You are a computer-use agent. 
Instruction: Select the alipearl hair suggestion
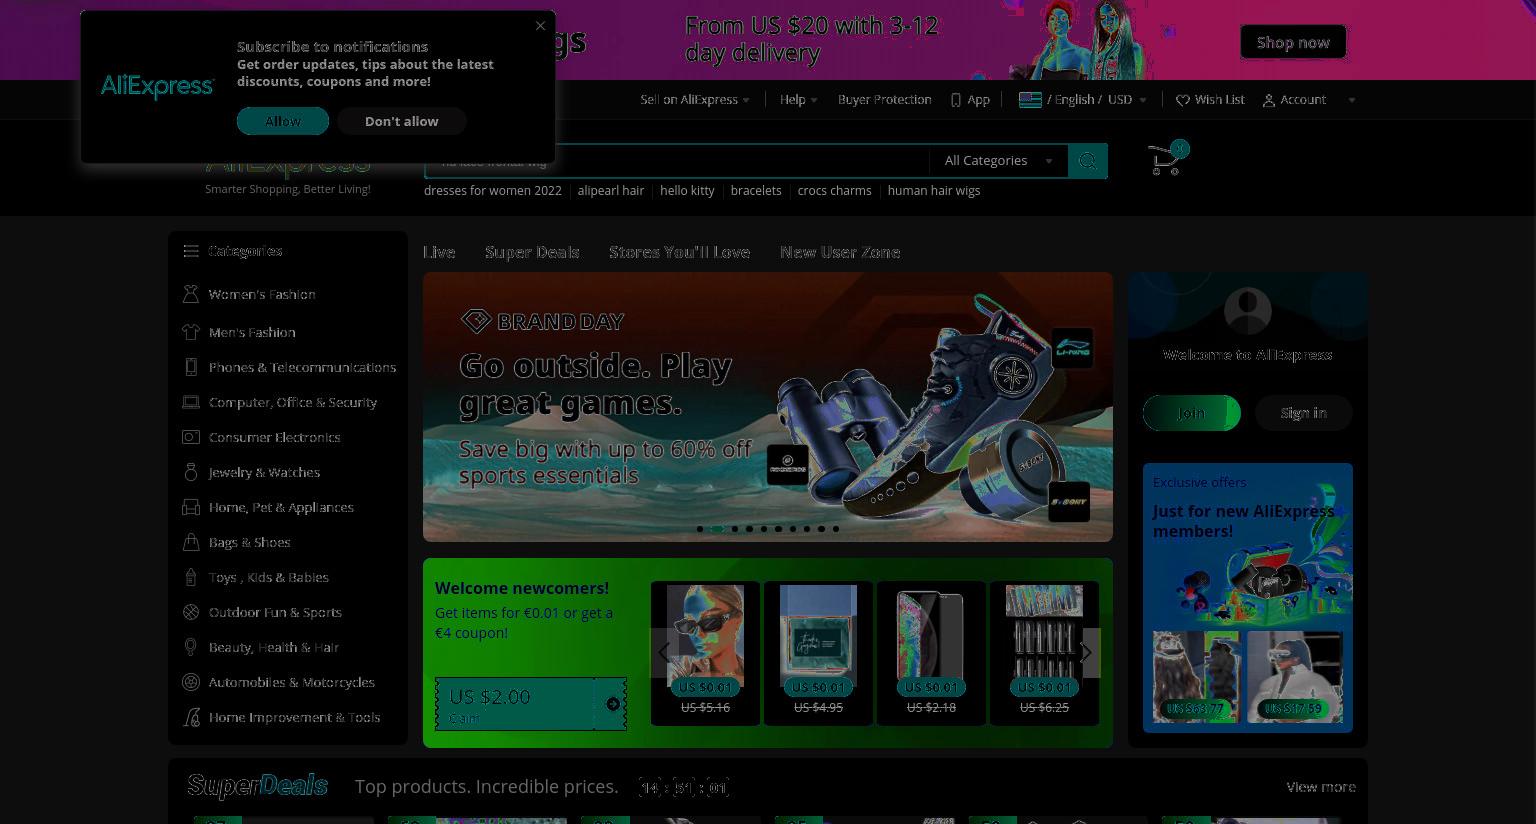pyautogui.click(x=610, y=190)
